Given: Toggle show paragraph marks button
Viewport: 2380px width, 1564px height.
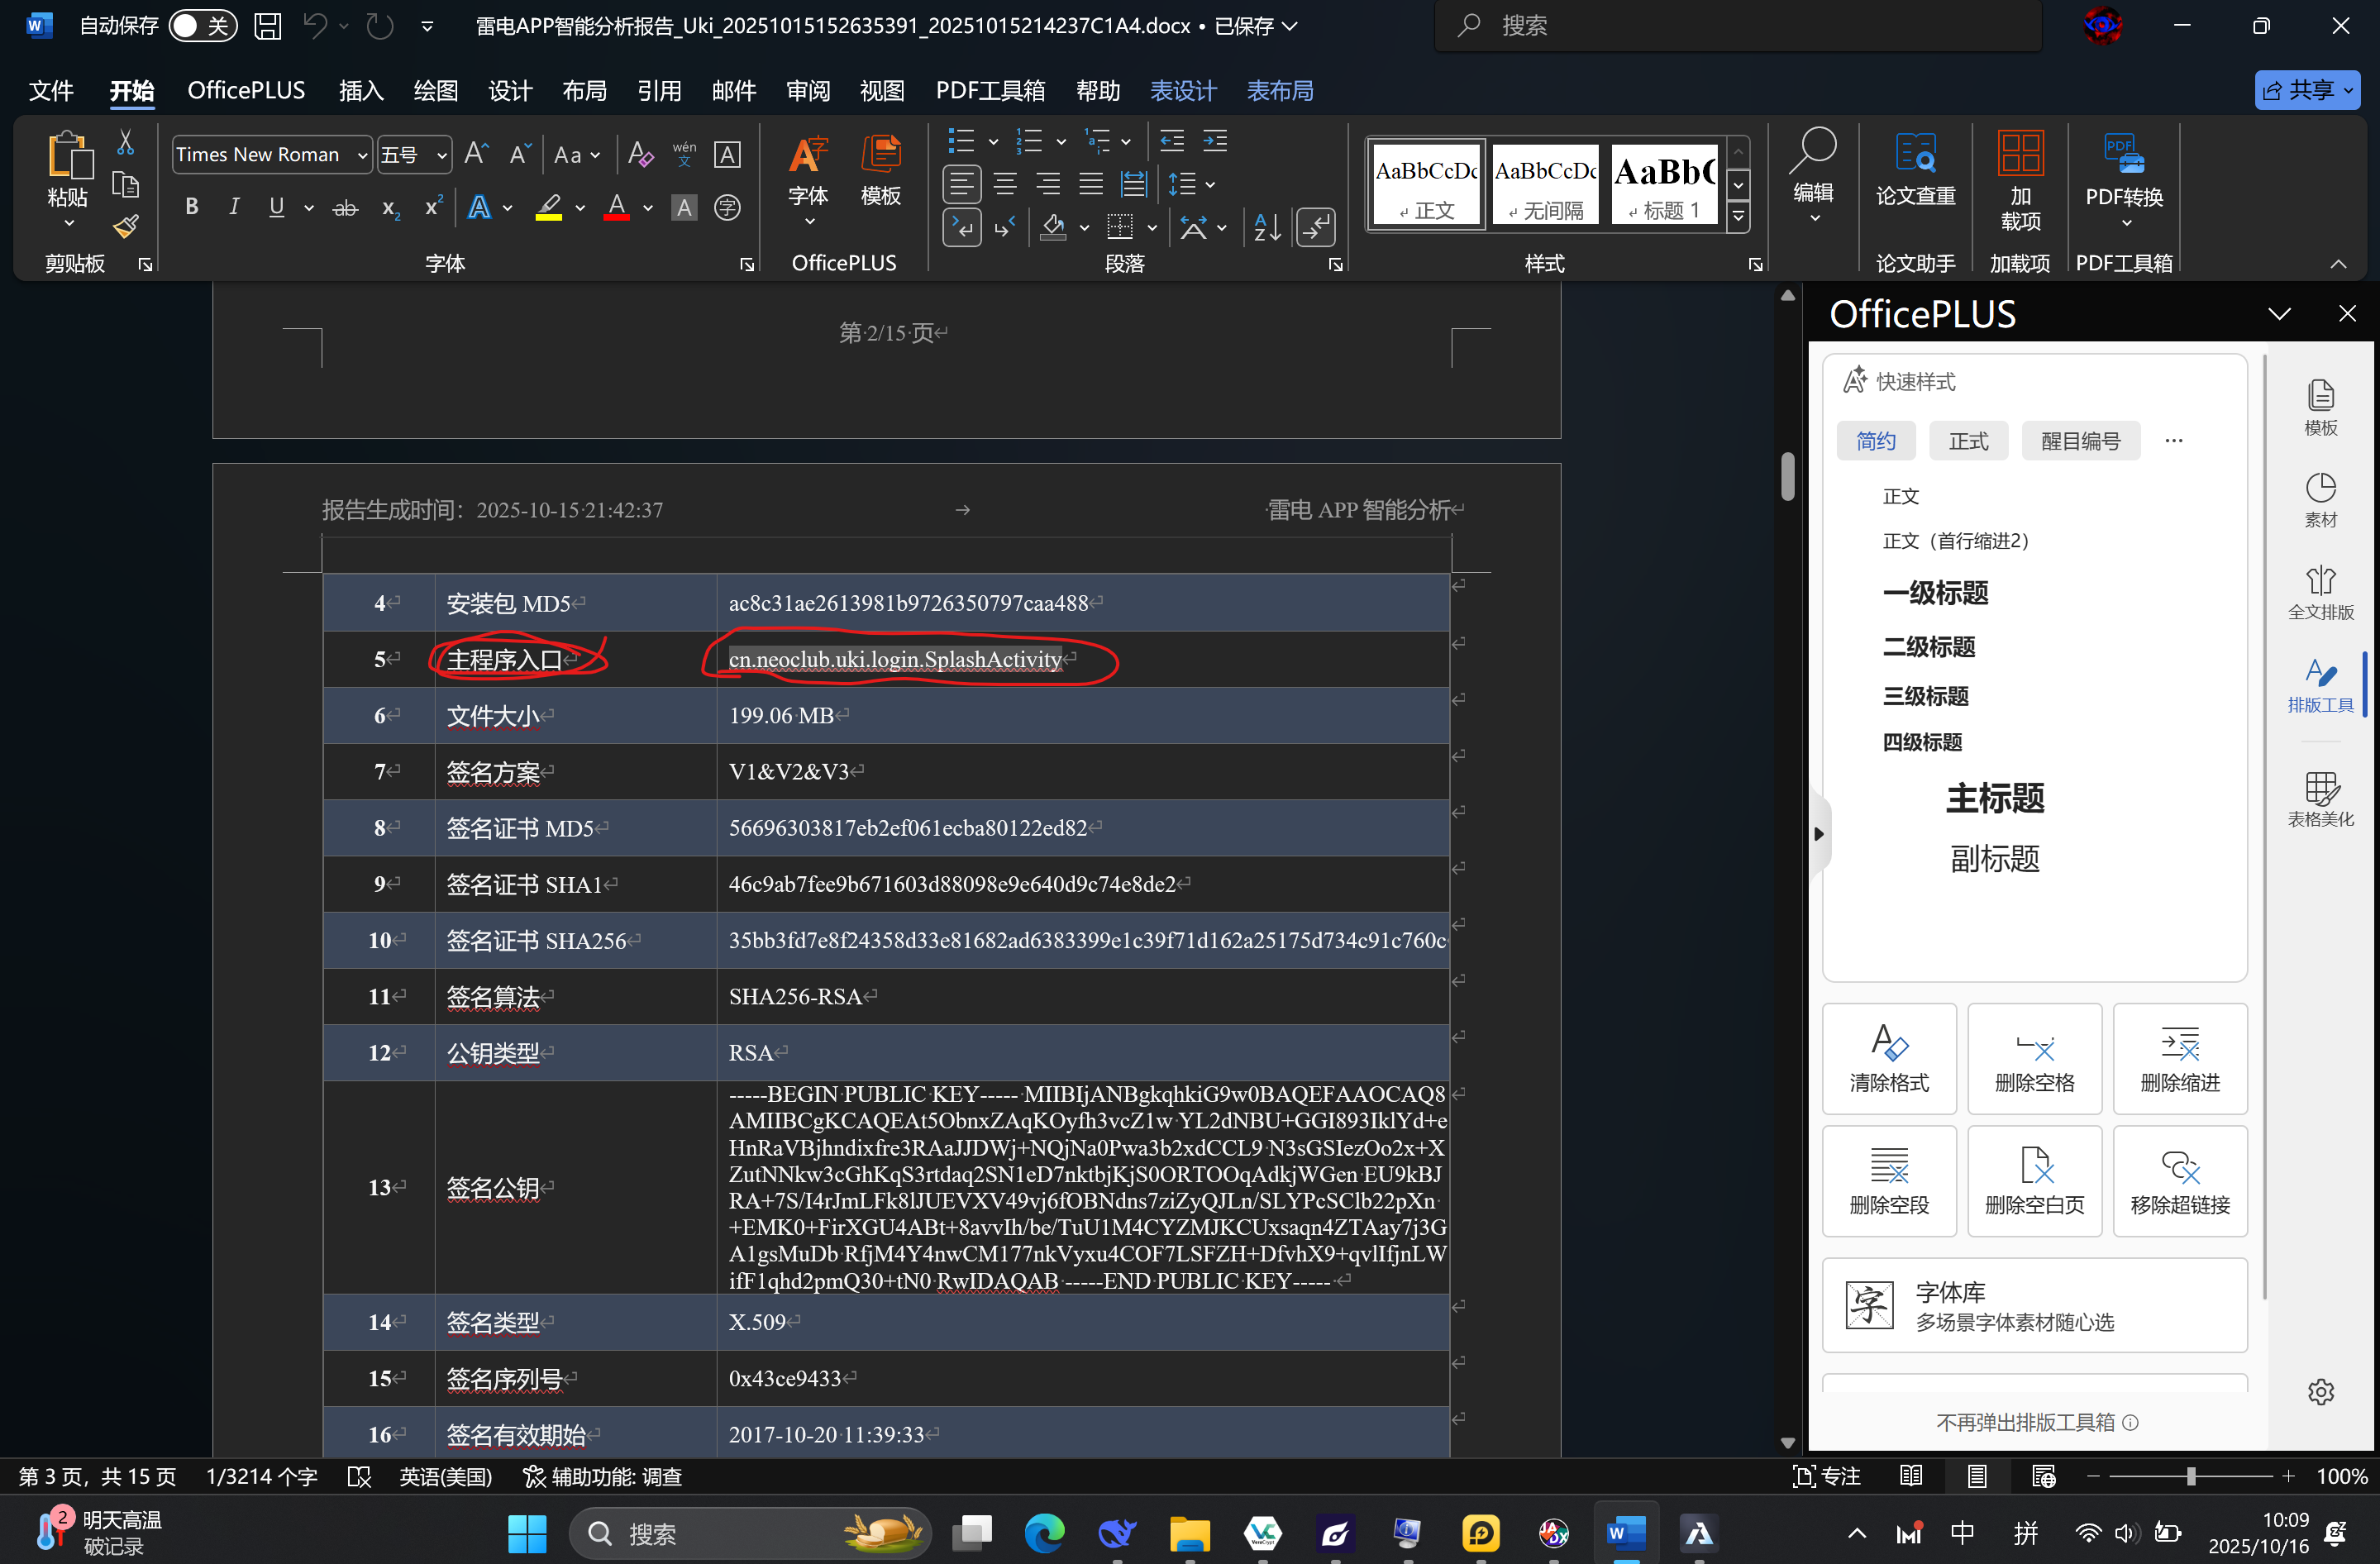Looking at the screenshot, I should coord(1316,228).
